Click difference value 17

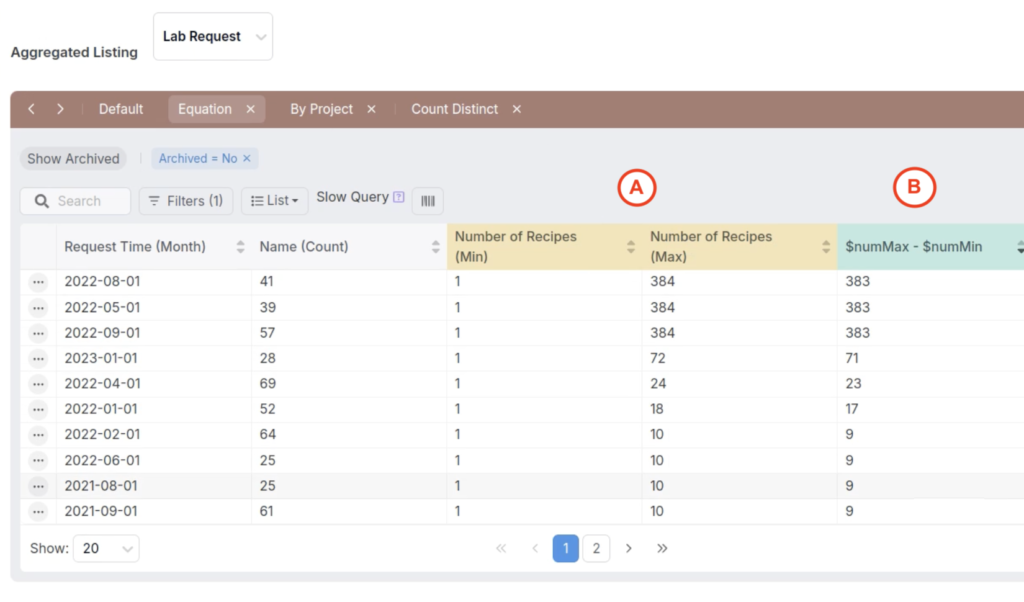point(852,409)
